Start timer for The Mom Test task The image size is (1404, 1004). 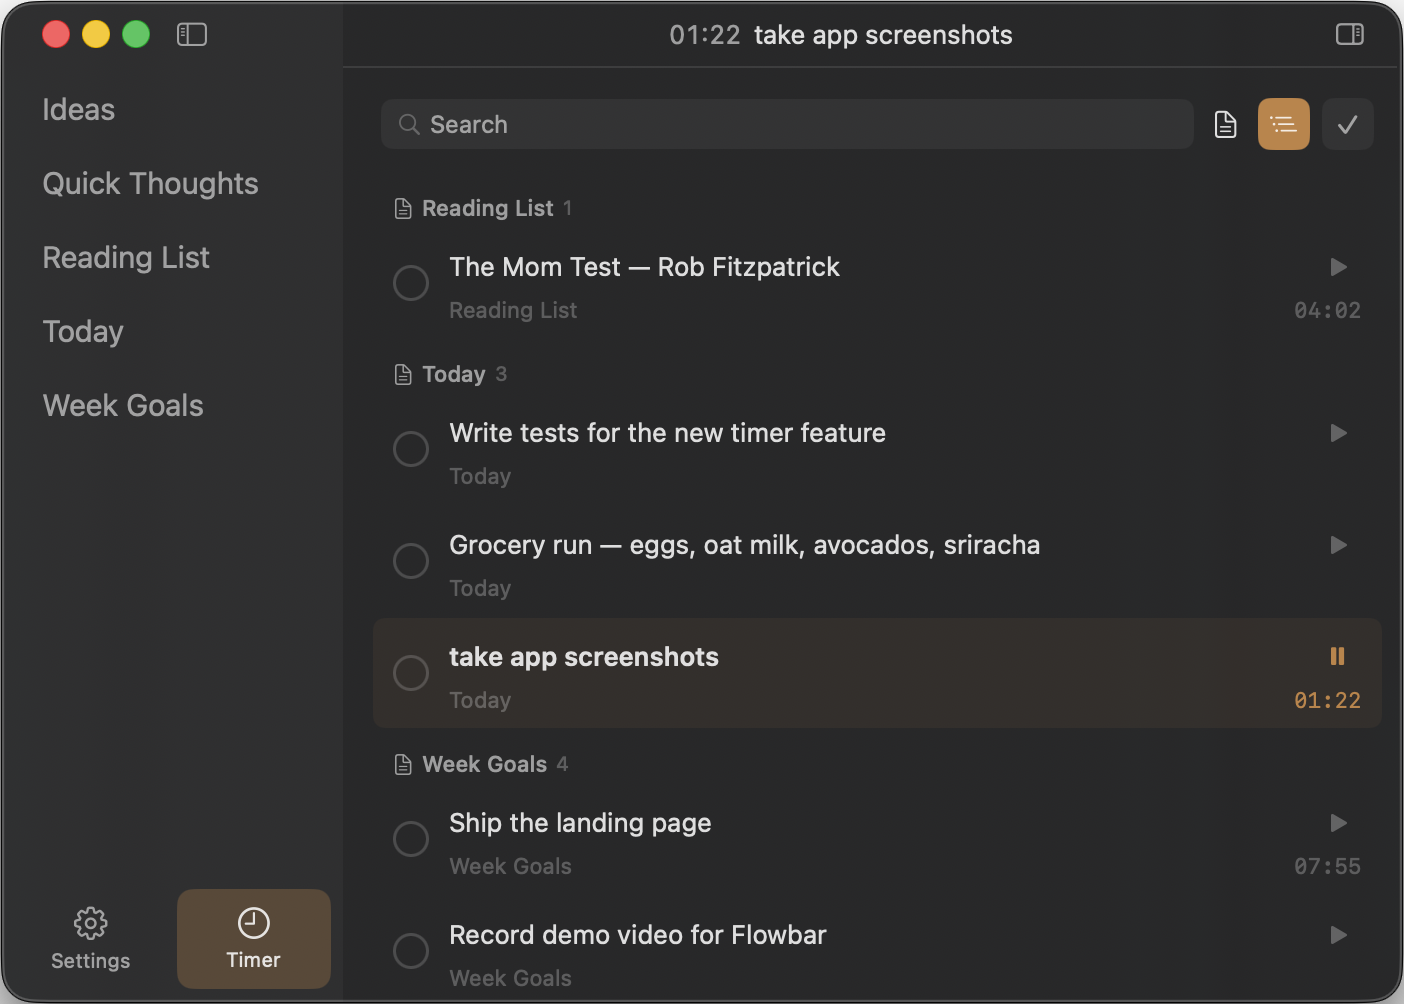(x=1338, y=267)
